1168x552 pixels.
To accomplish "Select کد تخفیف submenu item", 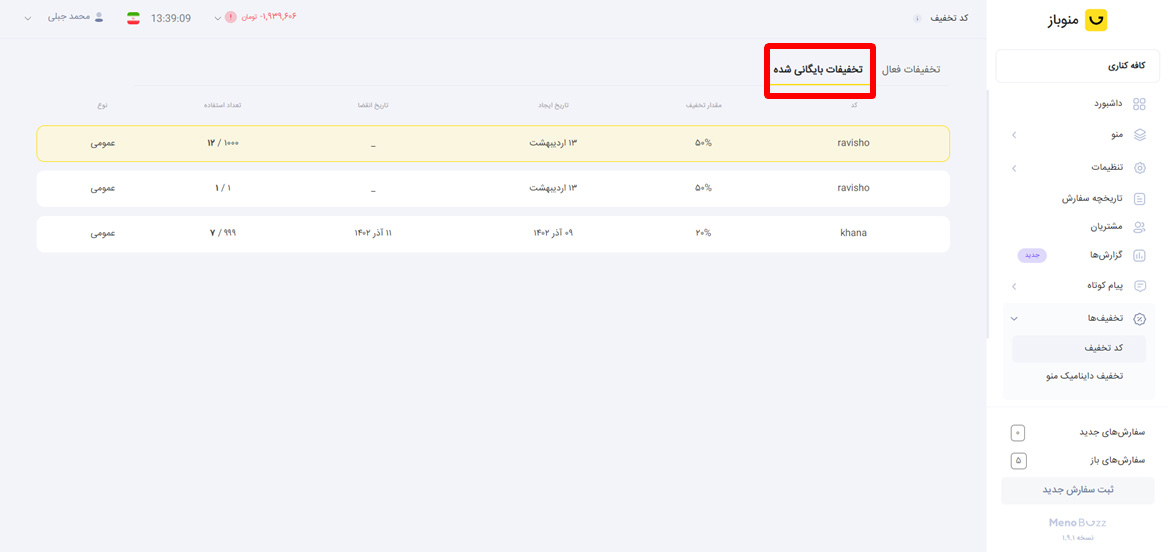I will pyautogui.click(x=1079, y=349).
